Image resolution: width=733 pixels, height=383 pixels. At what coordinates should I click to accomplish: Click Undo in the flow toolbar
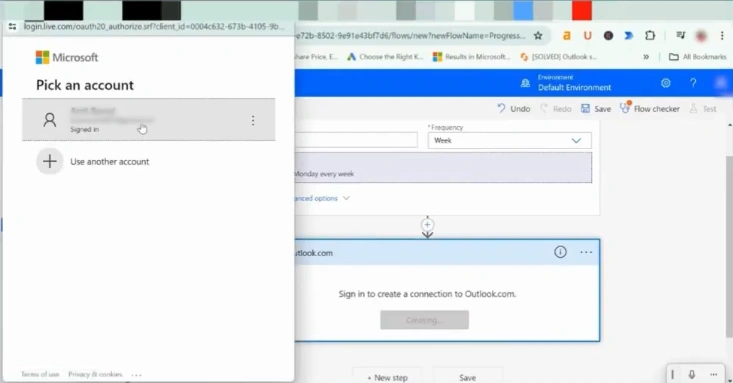[513, 108]
